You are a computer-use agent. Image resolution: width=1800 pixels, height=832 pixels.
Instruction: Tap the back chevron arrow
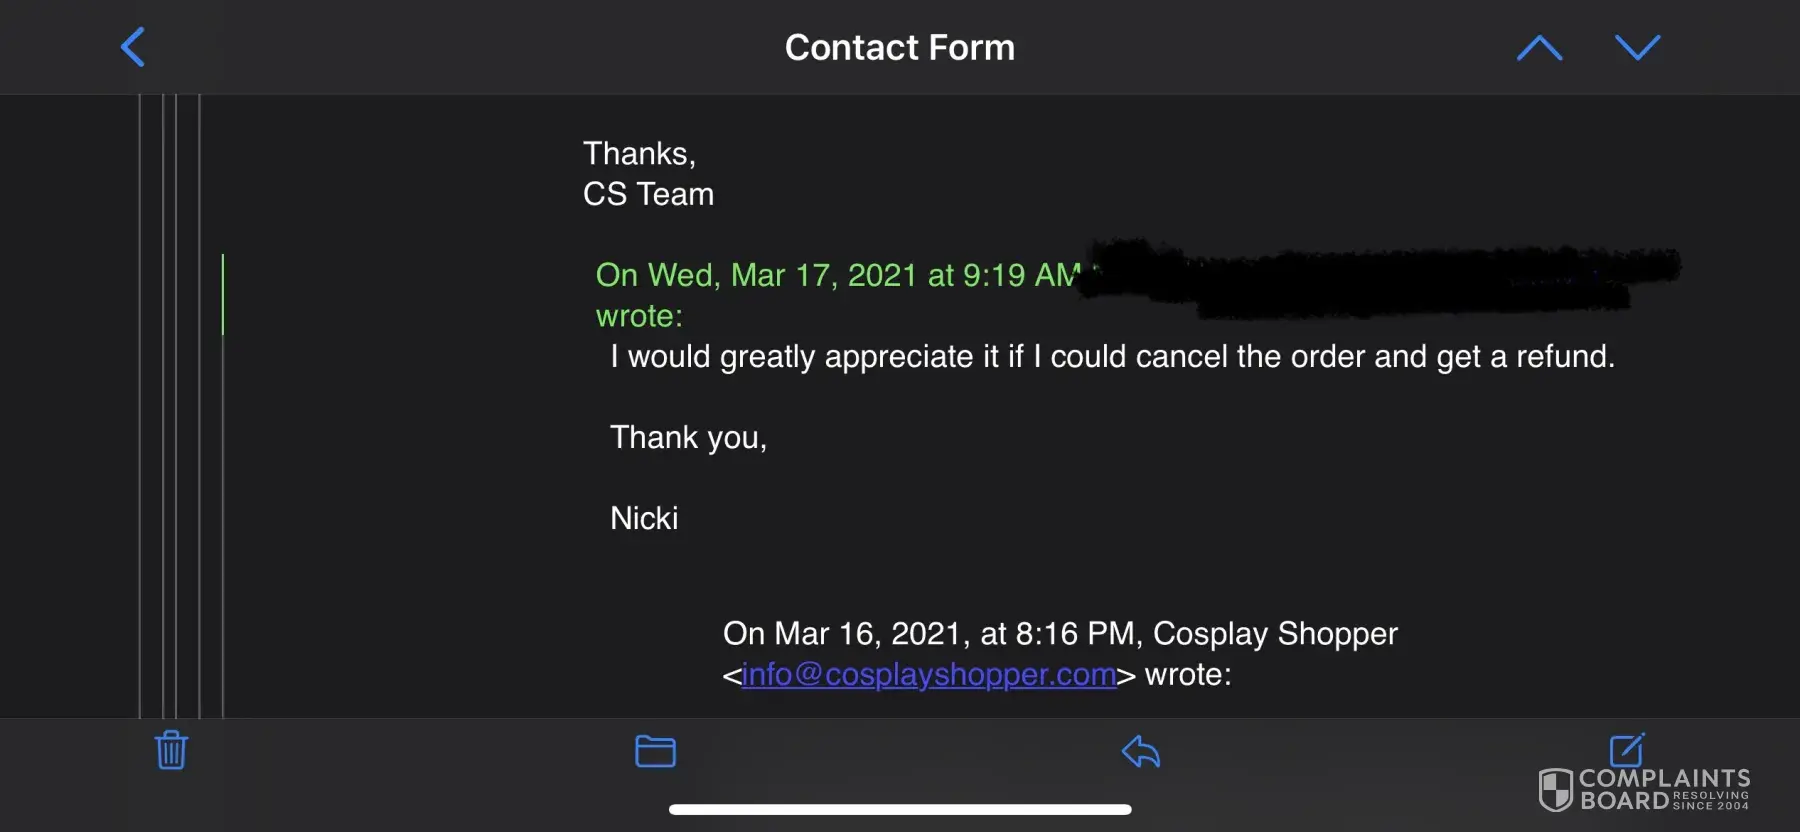[133, 47]
